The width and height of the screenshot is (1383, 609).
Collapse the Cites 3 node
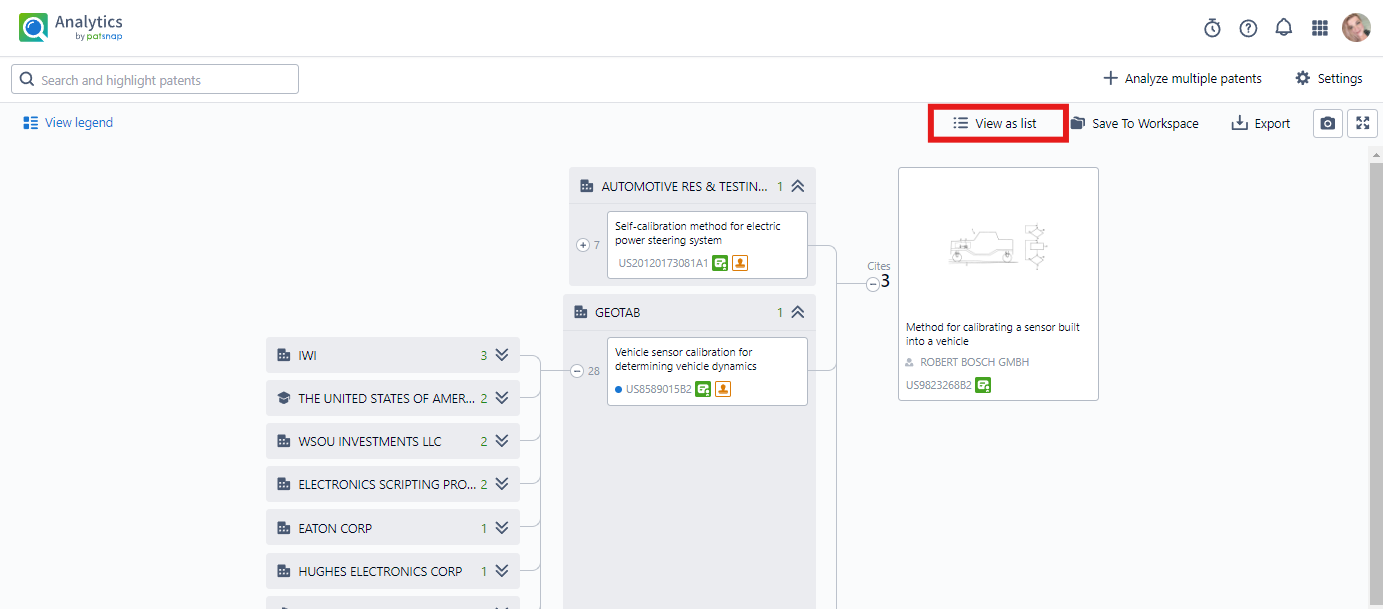coord(873,284)
